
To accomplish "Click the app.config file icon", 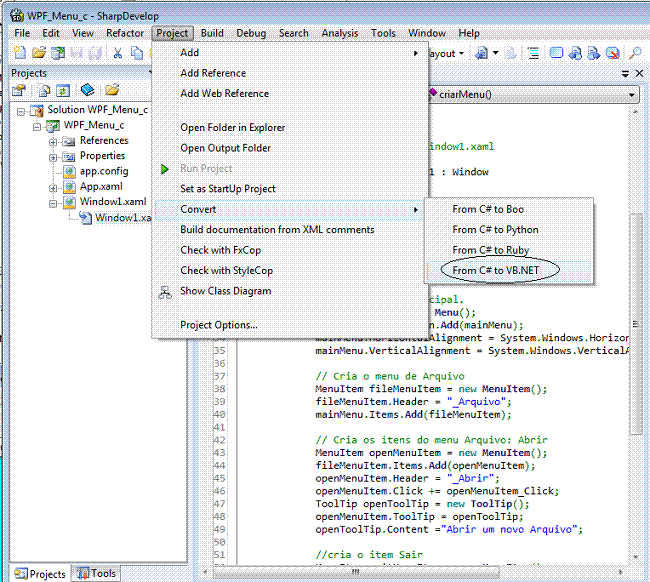I will tap(69, 171).
